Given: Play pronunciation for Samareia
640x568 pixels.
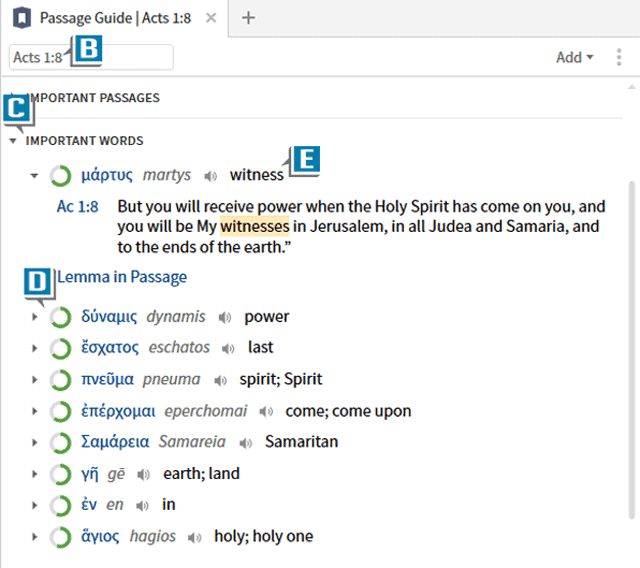Looking at the screenshot, I should [x=246, y=442].
